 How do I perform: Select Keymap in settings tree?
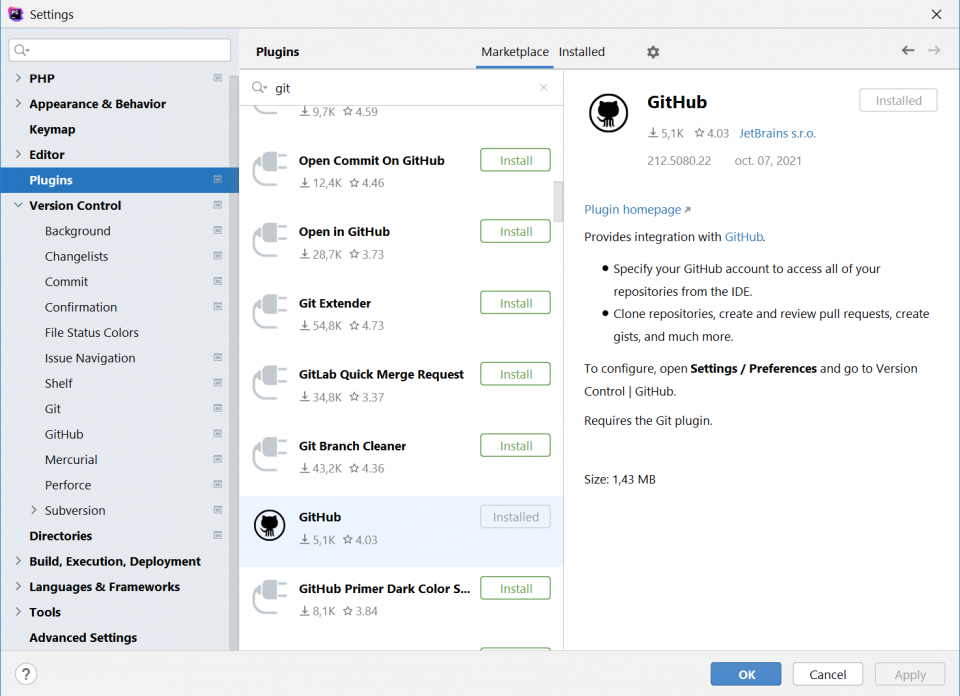point(52,129)
